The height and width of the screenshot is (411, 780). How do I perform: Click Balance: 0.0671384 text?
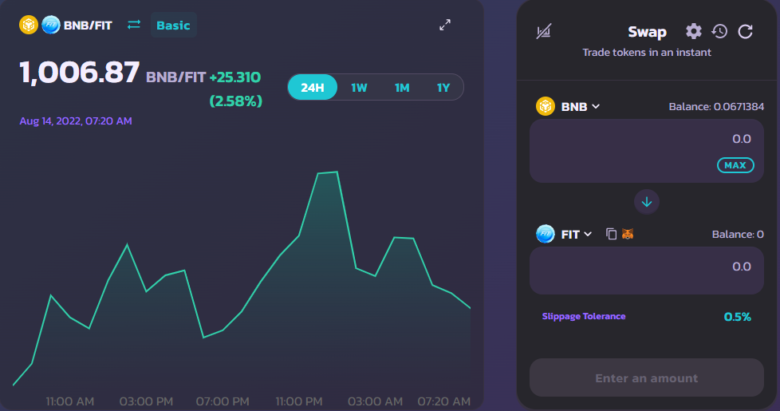pyautogui.click(x=716, y=106)
